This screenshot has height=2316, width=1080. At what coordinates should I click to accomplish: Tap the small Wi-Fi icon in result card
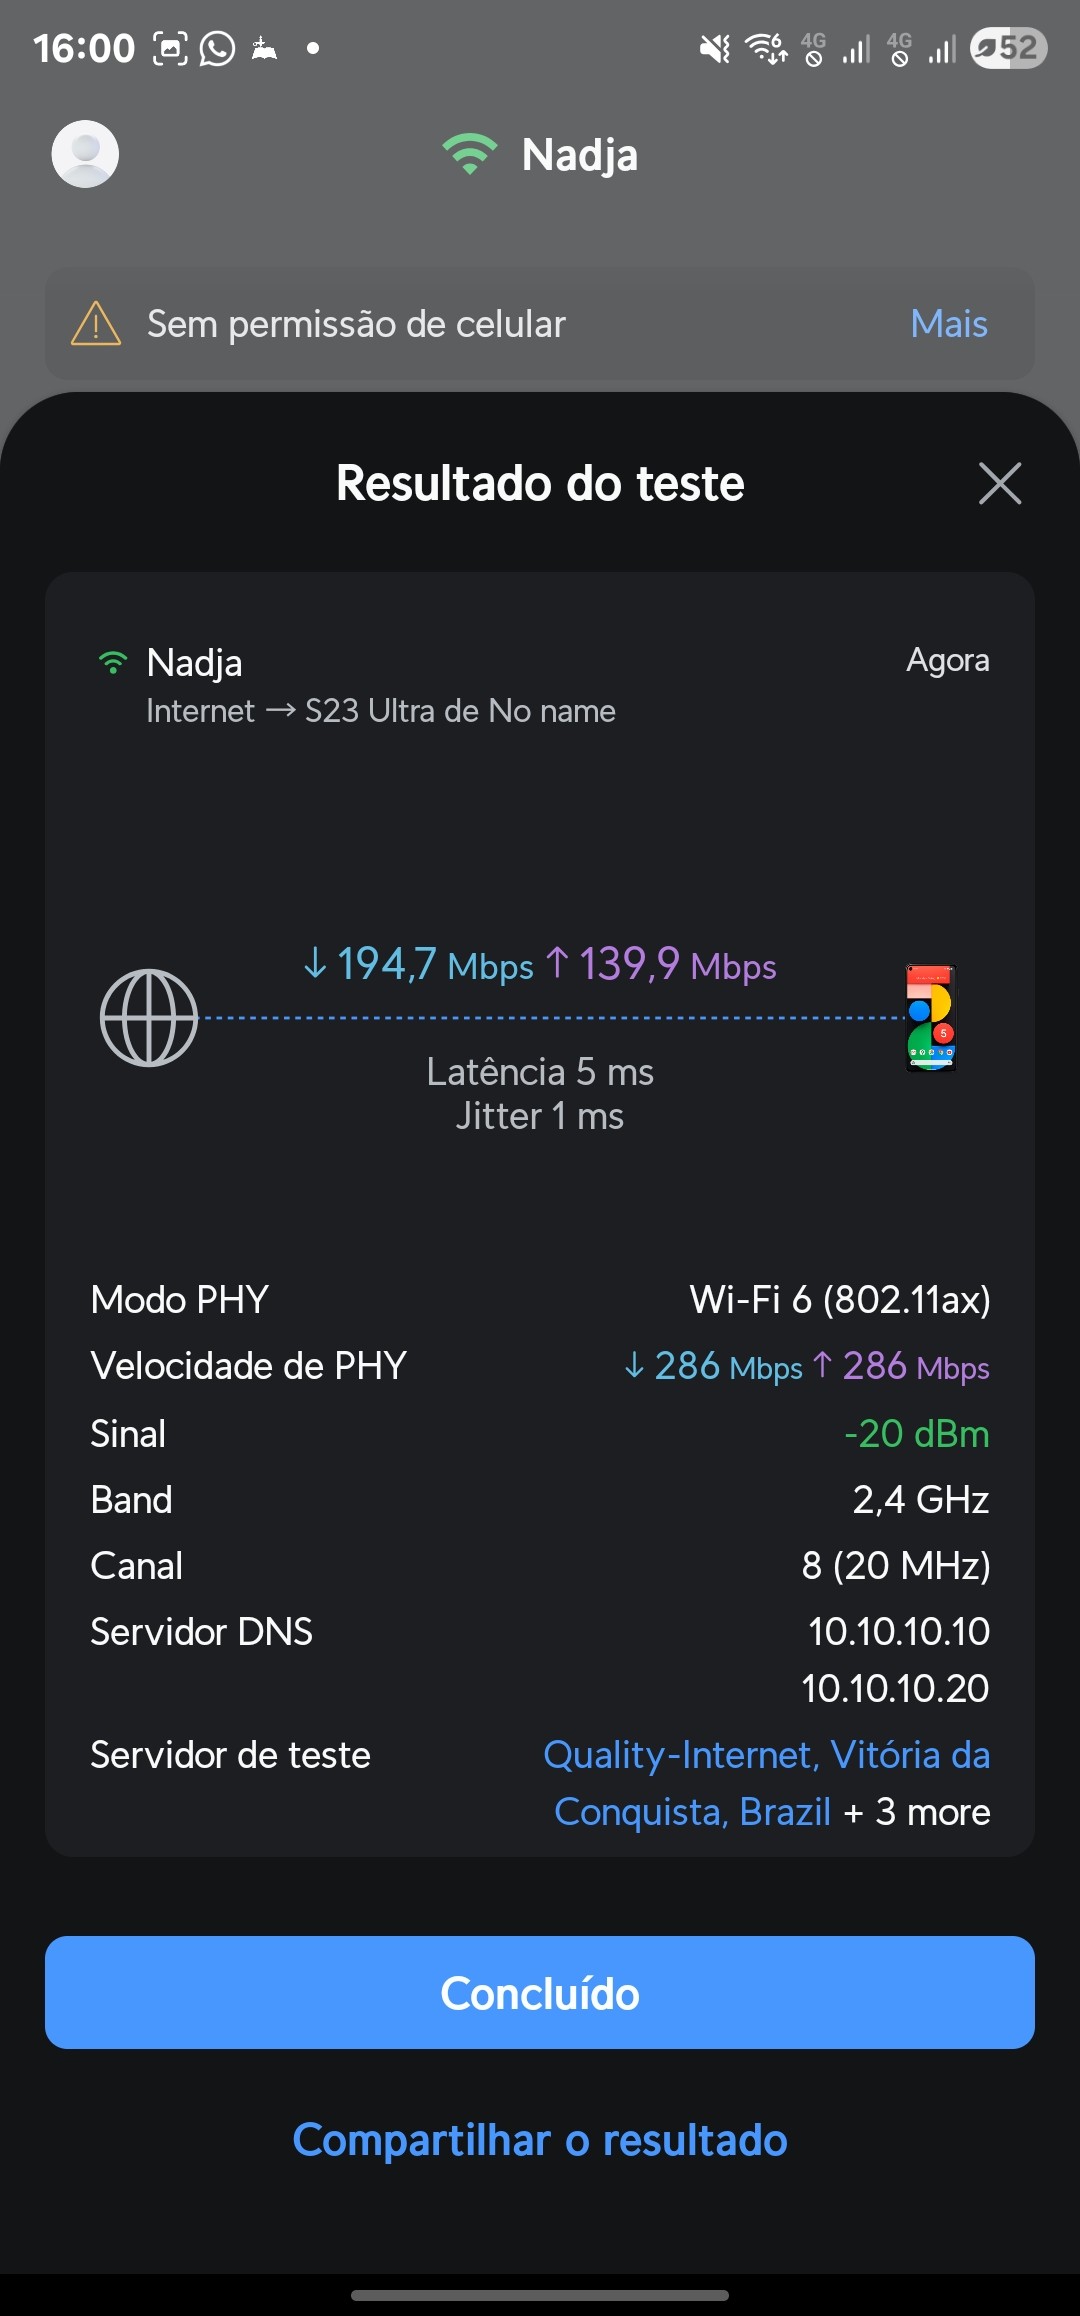(113, 663)
